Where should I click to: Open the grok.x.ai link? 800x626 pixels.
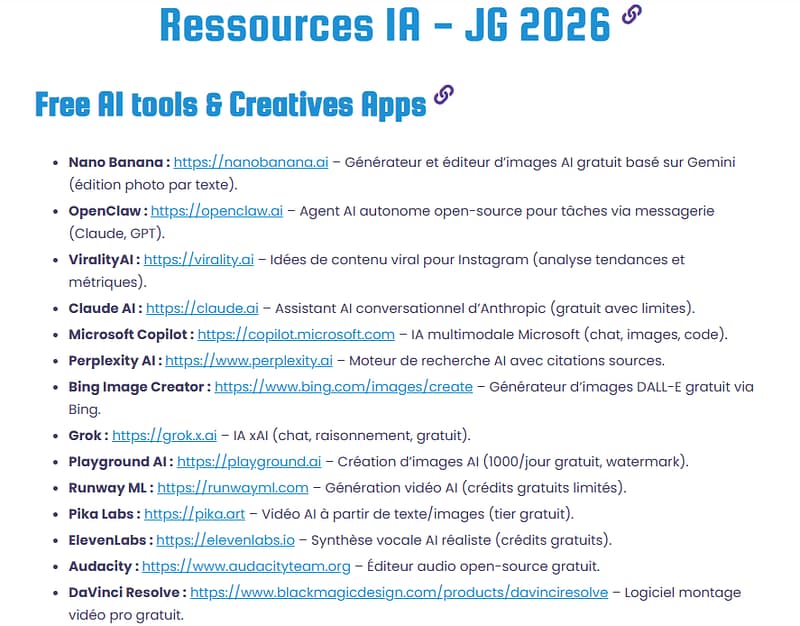(x=164, y=436)
